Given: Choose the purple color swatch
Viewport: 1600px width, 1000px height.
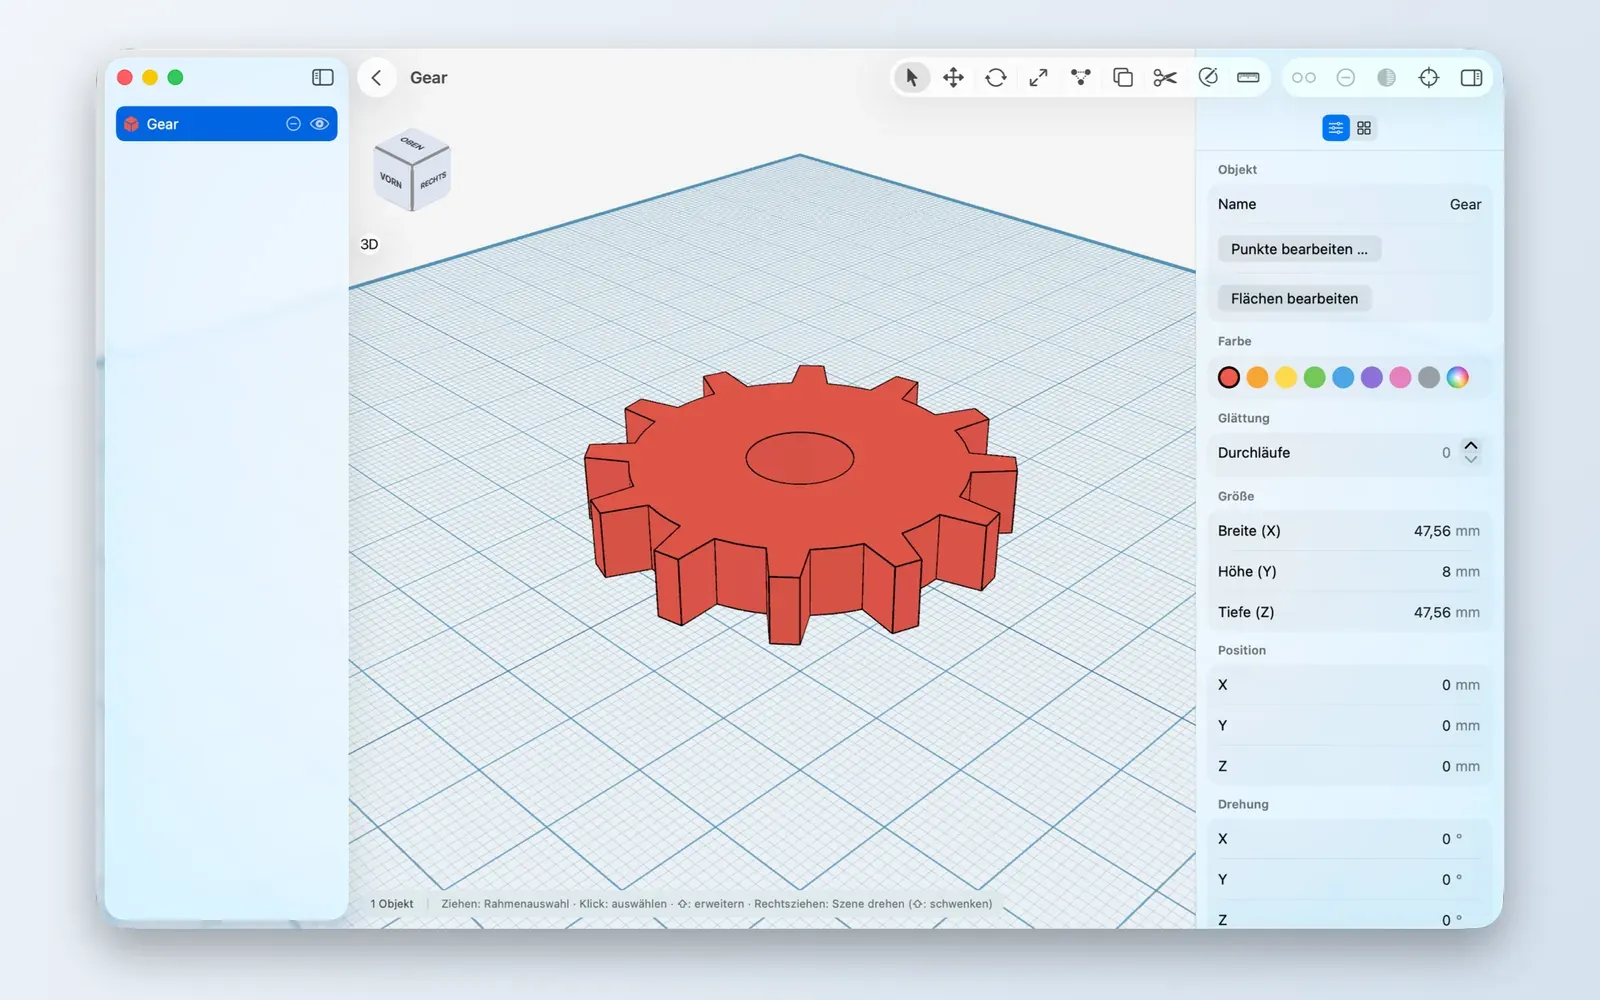Looking at the screenshot, I should coord(1372,377).
